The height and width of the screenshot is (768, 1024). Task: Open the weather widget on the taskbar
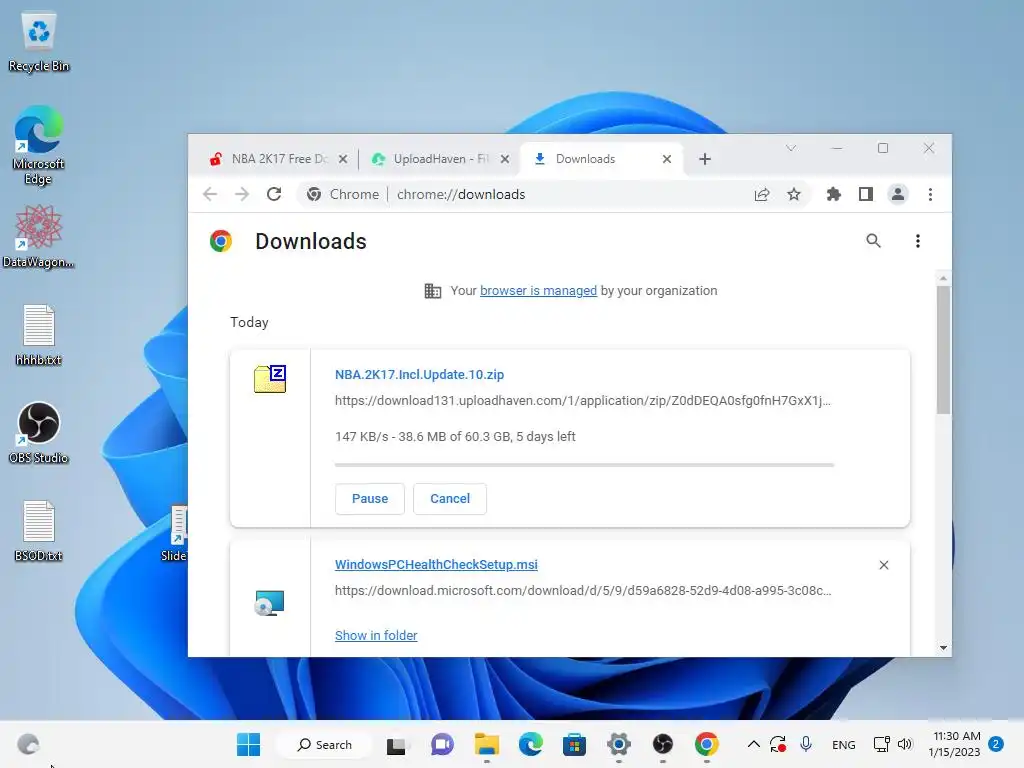[x=28, y=744]
